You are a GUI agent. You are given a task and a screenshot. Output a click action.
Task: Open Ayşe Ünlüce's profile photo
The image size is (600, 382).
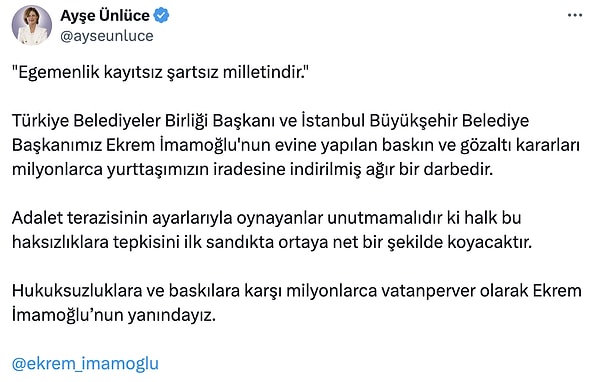(x=32, y=25)
